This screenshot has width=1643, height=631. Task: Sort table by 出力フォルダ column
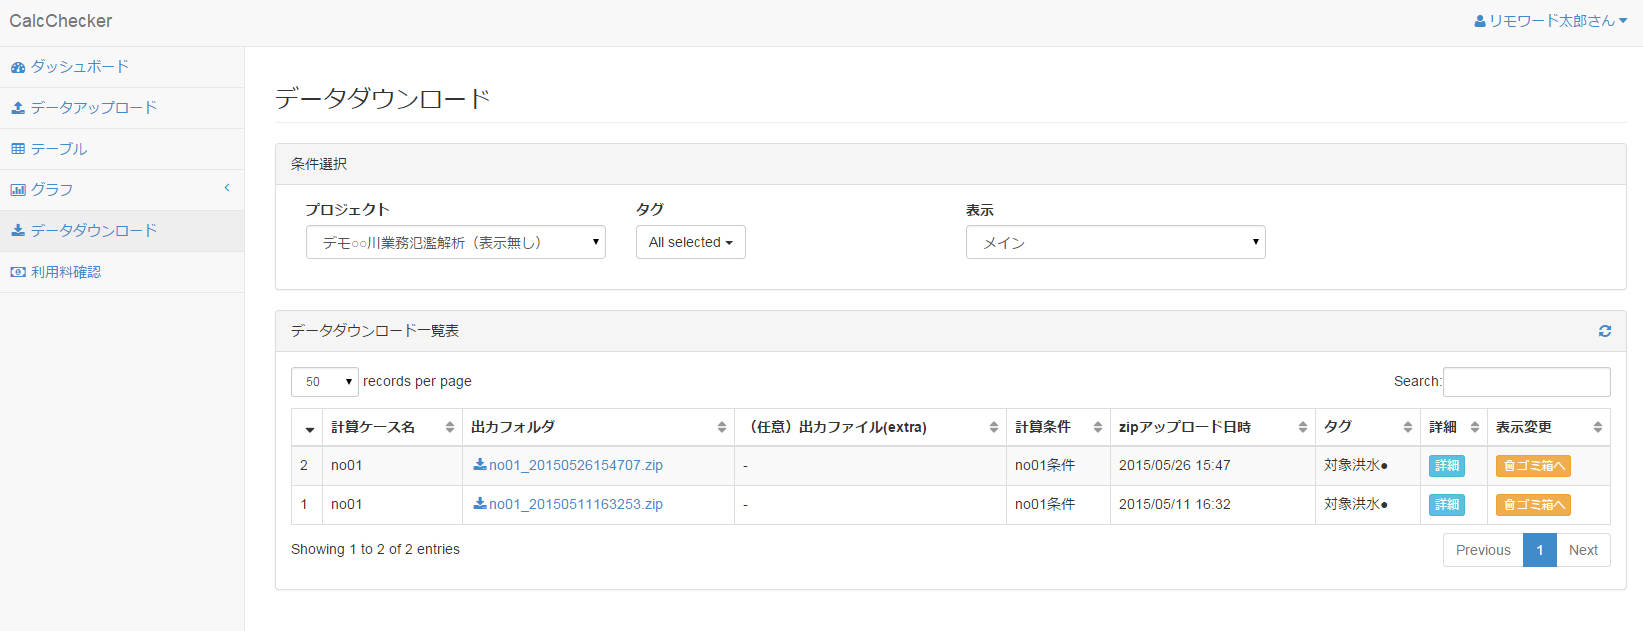pos(597,427)
